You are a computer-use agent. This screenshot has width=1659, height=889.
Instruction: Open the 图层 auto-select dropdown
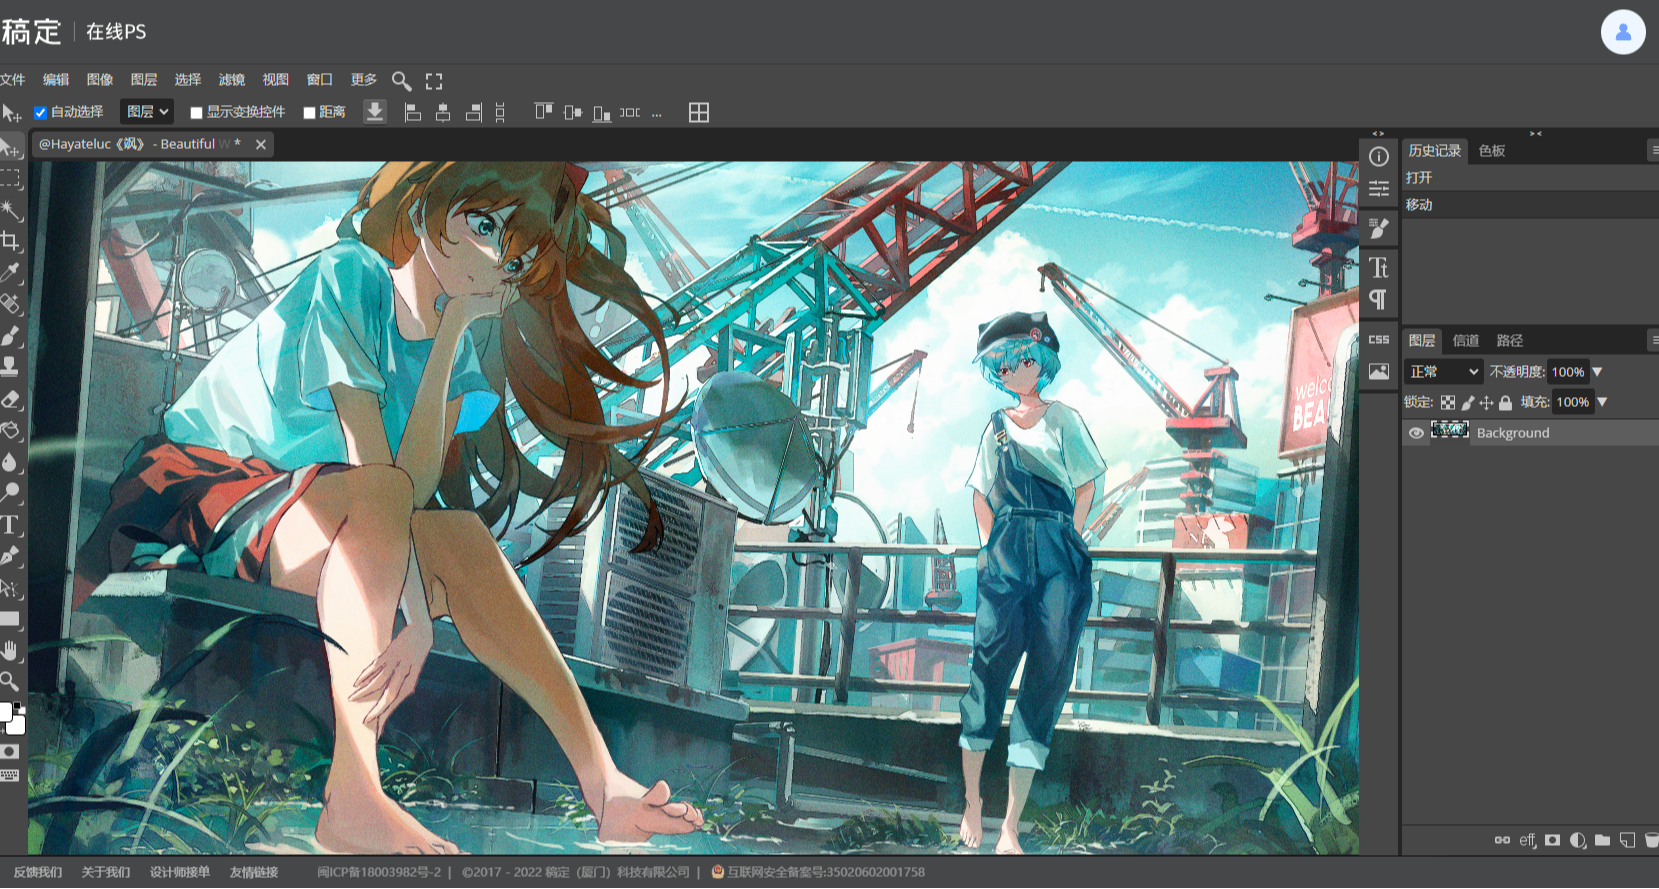pyautogui.click(x=147, y=112)
